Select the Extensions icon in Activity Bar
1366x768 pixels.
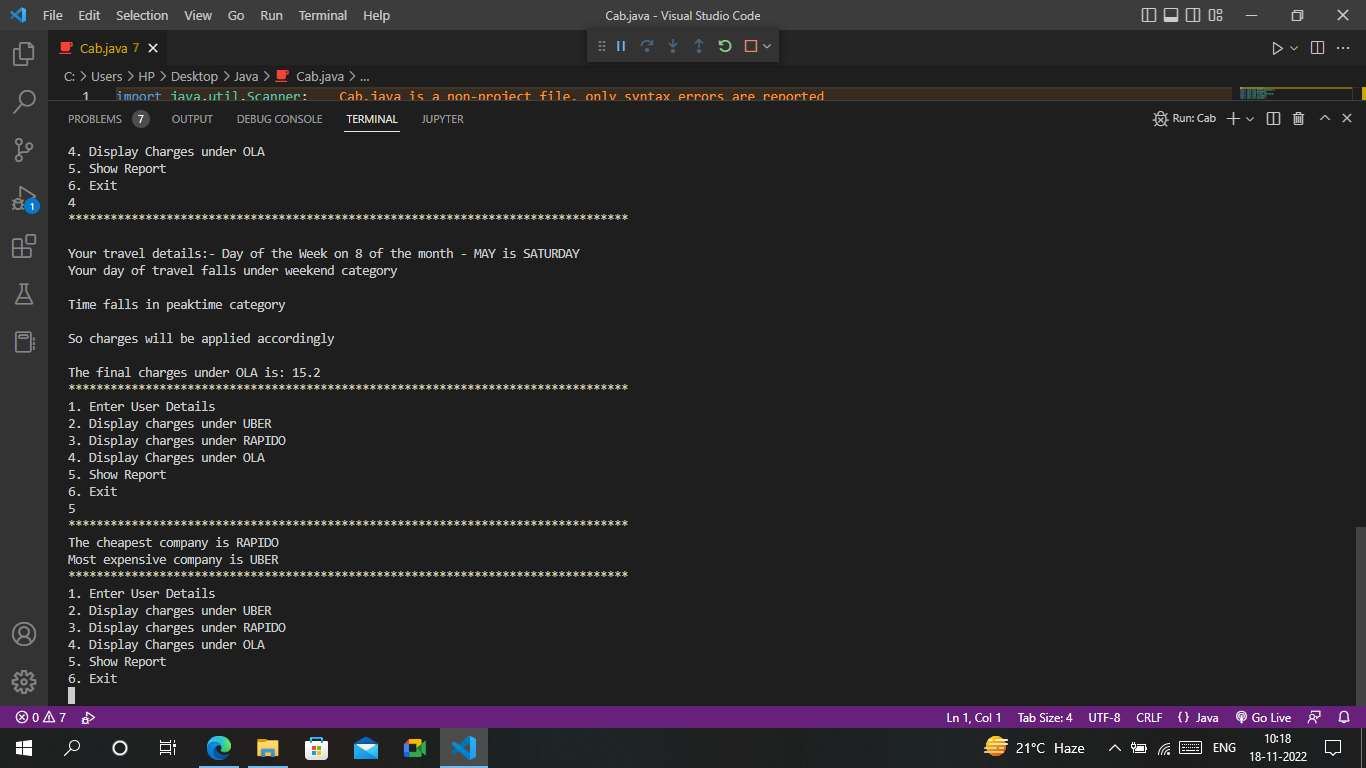pyautogui.click(x=25, y=246)
